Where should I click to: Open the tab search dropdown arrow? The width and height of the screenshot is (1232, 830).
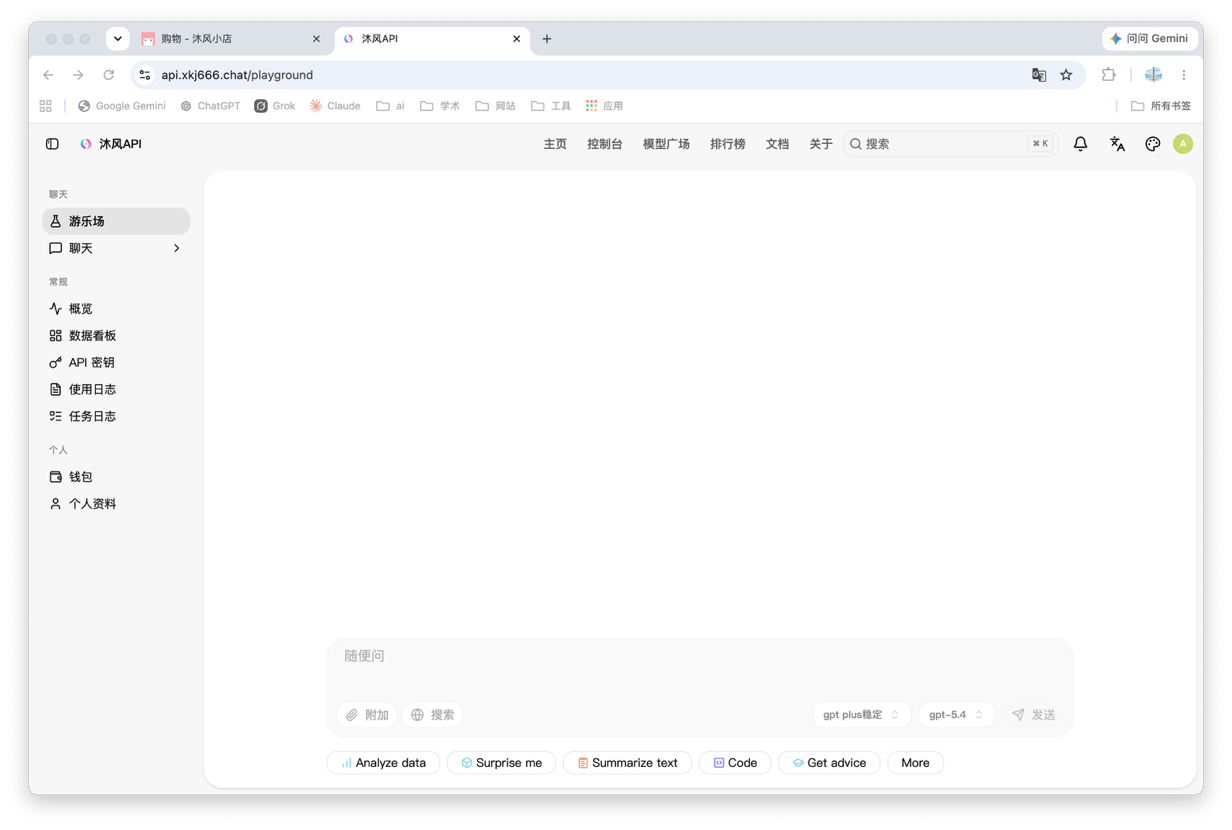point(118,39)
